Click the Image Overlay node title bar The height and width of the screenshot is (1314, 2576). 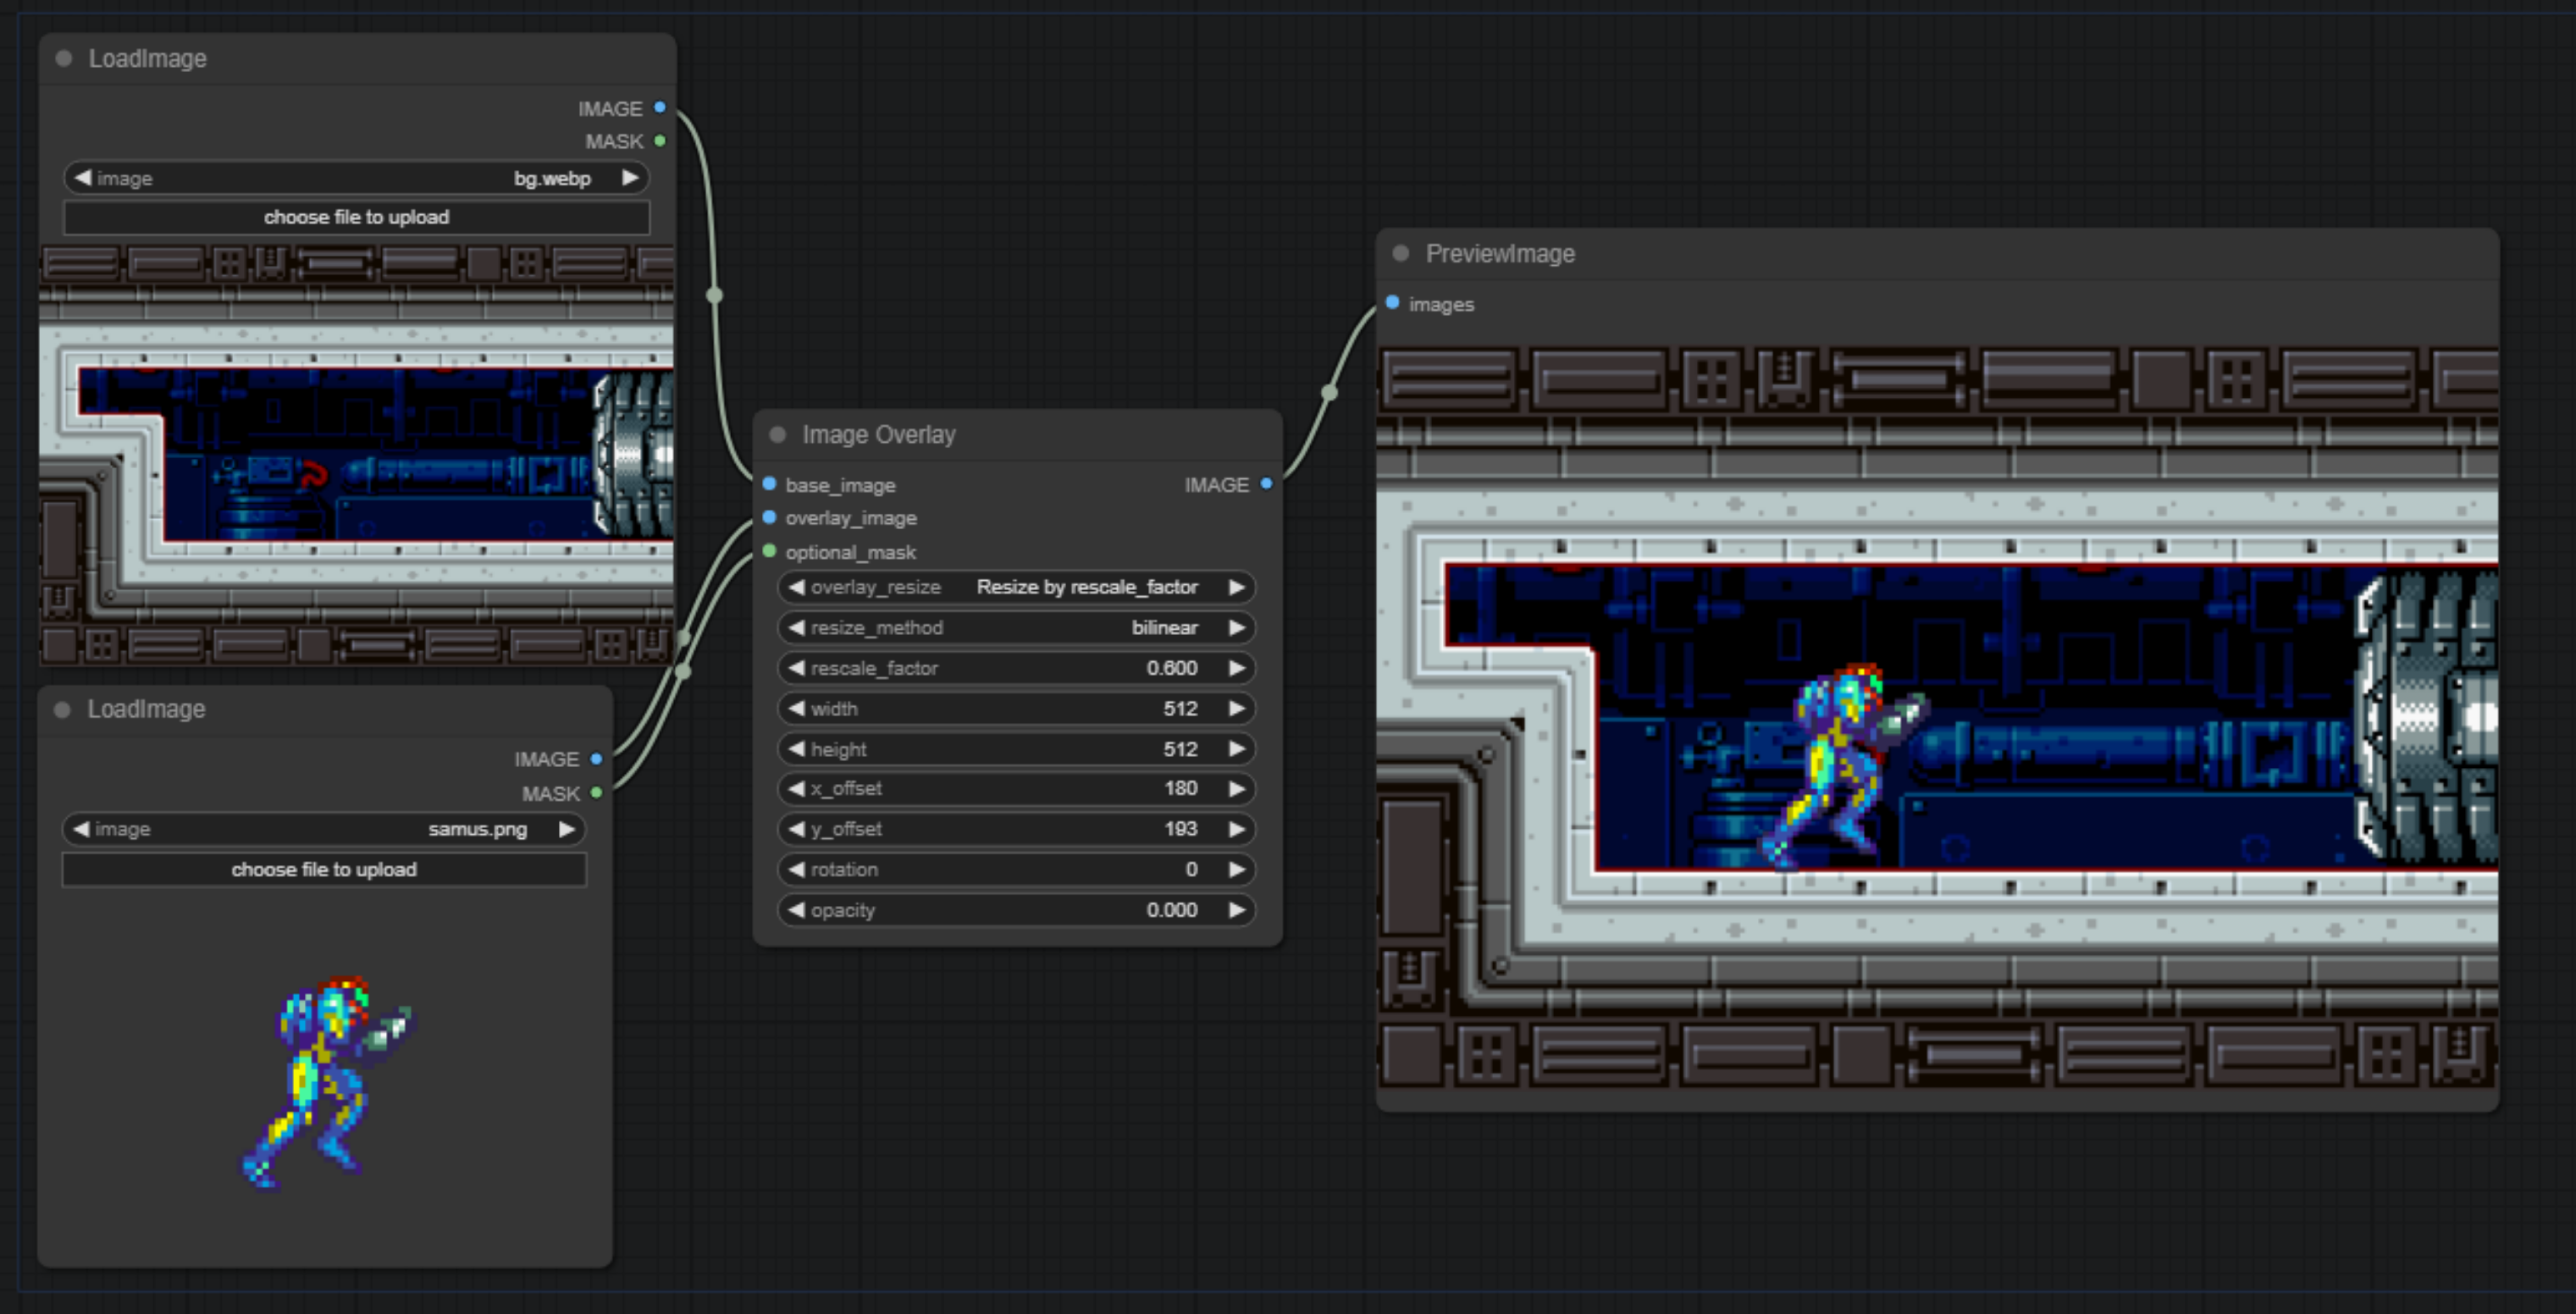pos(1000,435)
